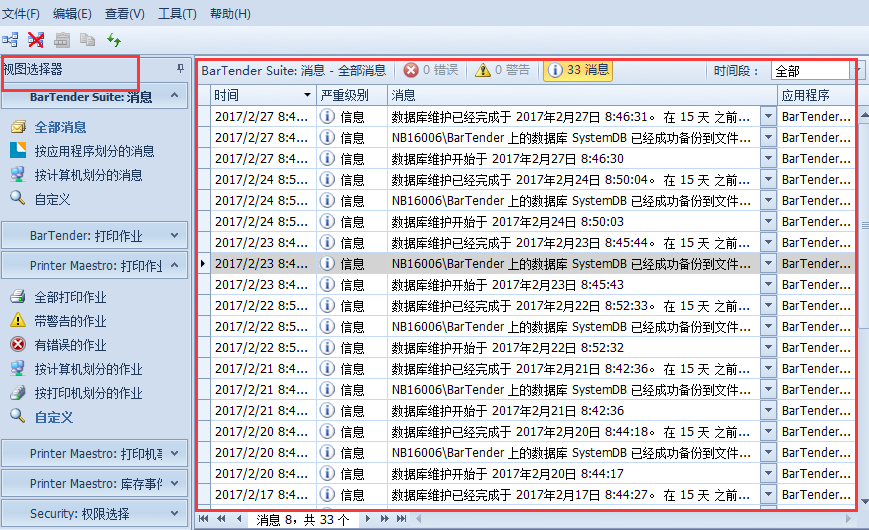Click the copy toolbar icon
Viewport: 869px width, 530px height.
click(x=87, y=40)
